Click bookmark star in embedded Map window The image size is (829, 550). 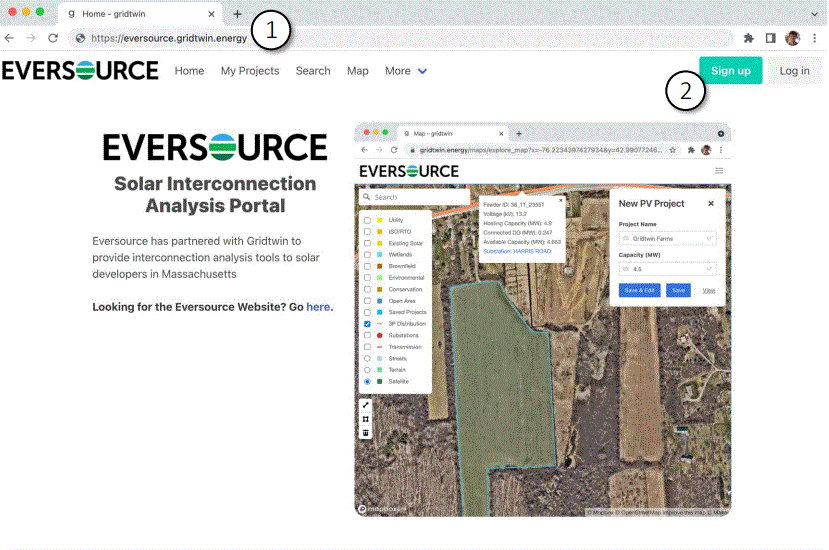click(x=673, y=150)
